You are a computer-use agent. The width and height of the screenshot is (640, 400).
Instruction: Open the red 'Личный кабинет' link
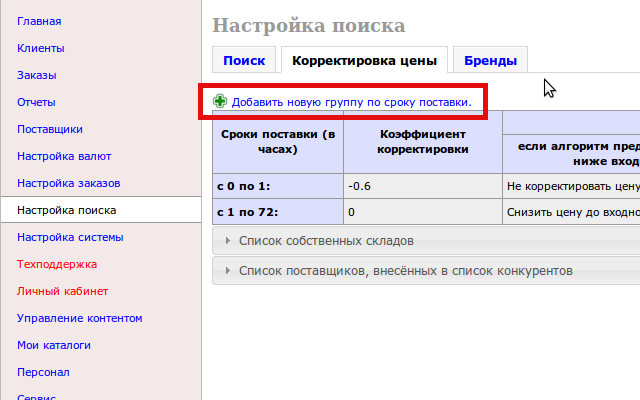click(x=62, y=291)
